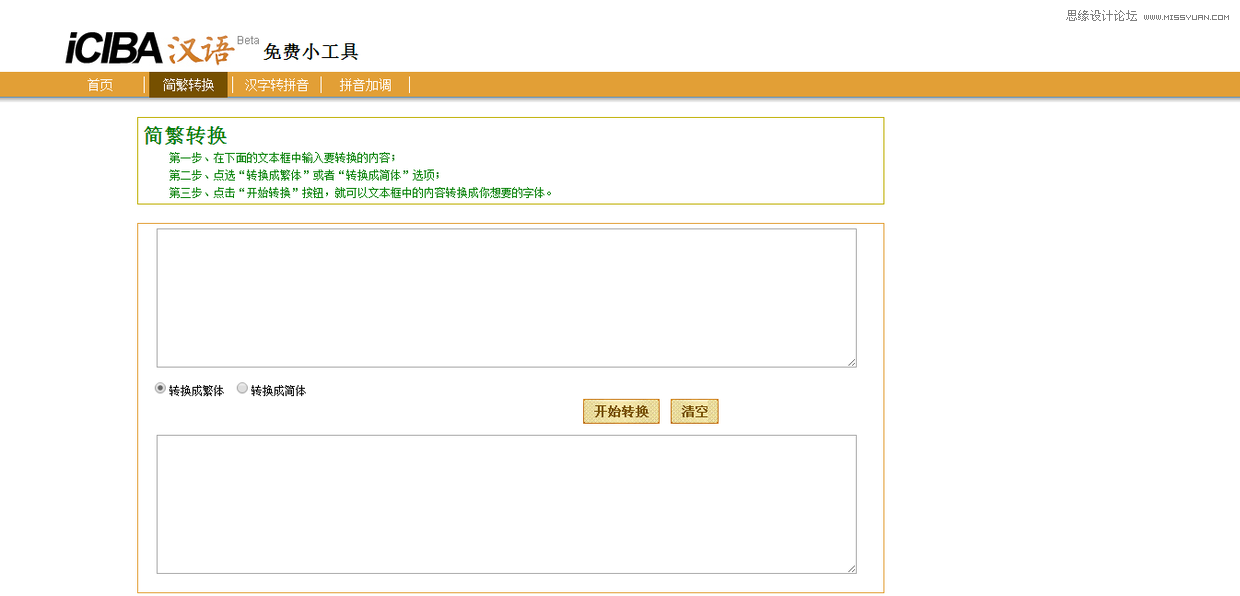The width and height of the screenshot is (1240, 596).
Task: Open the 拼音加调 tab
Action: tap(365, 85)
